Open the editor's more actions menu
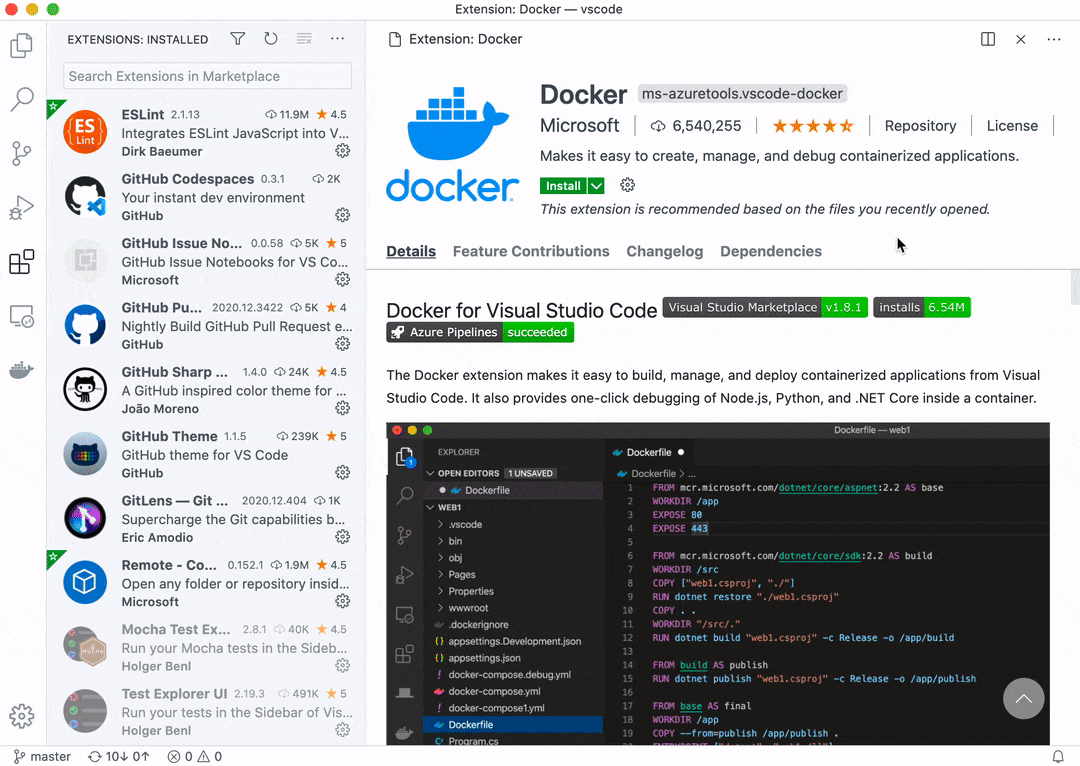The height and width of the screenshot is (766, 1080). tap(1053, 39)
